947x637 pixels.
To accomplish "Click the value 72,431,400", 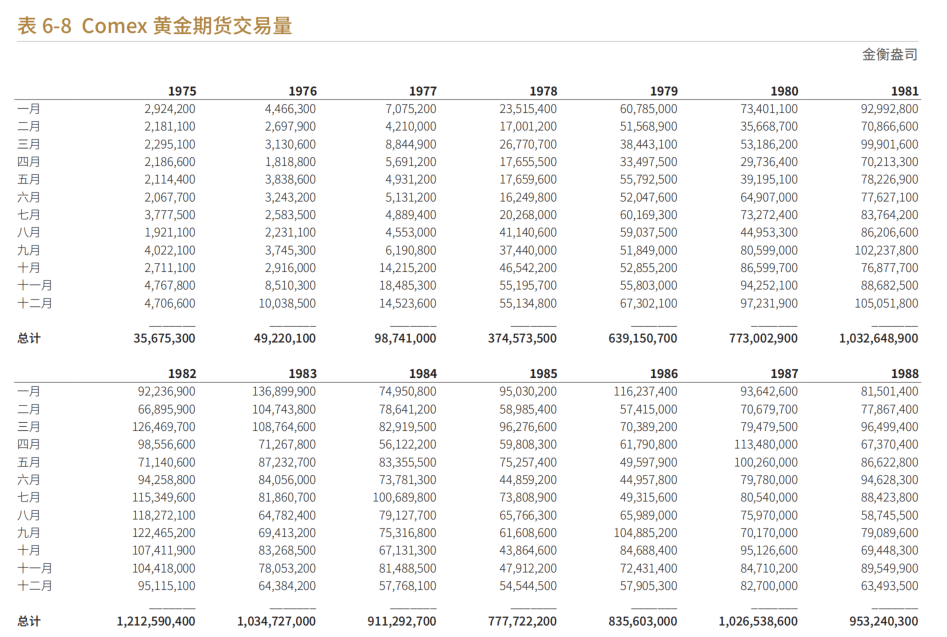I will click(649, 568).
